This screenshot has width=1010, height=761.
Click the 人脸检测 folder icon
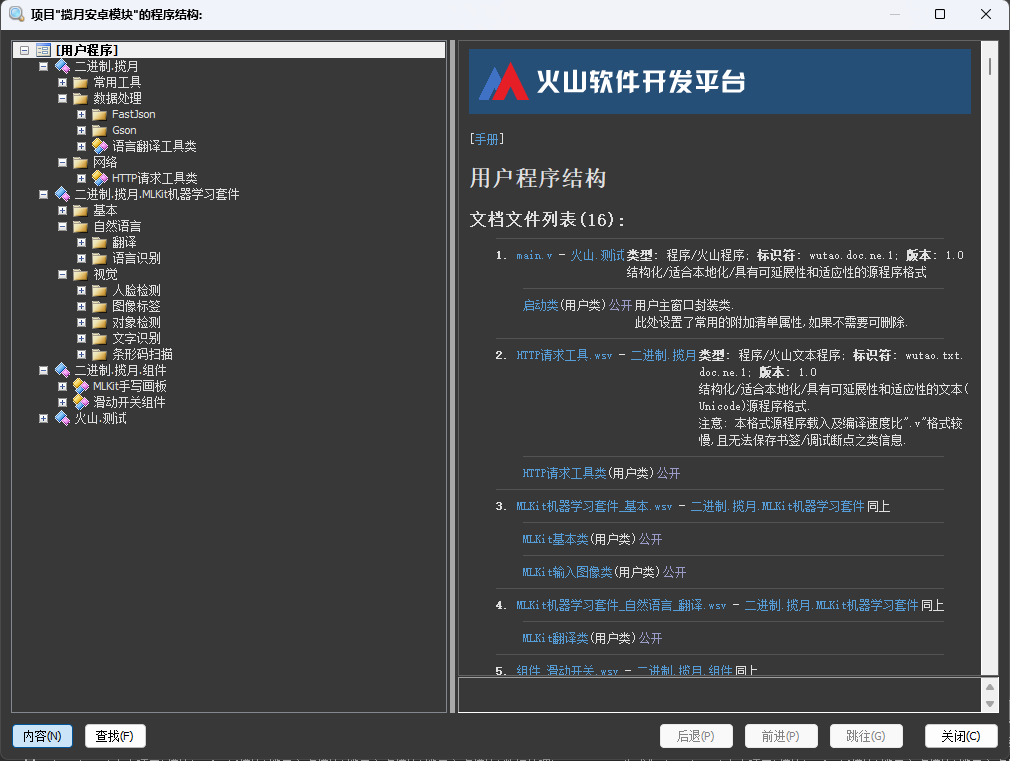pos(99,290)
